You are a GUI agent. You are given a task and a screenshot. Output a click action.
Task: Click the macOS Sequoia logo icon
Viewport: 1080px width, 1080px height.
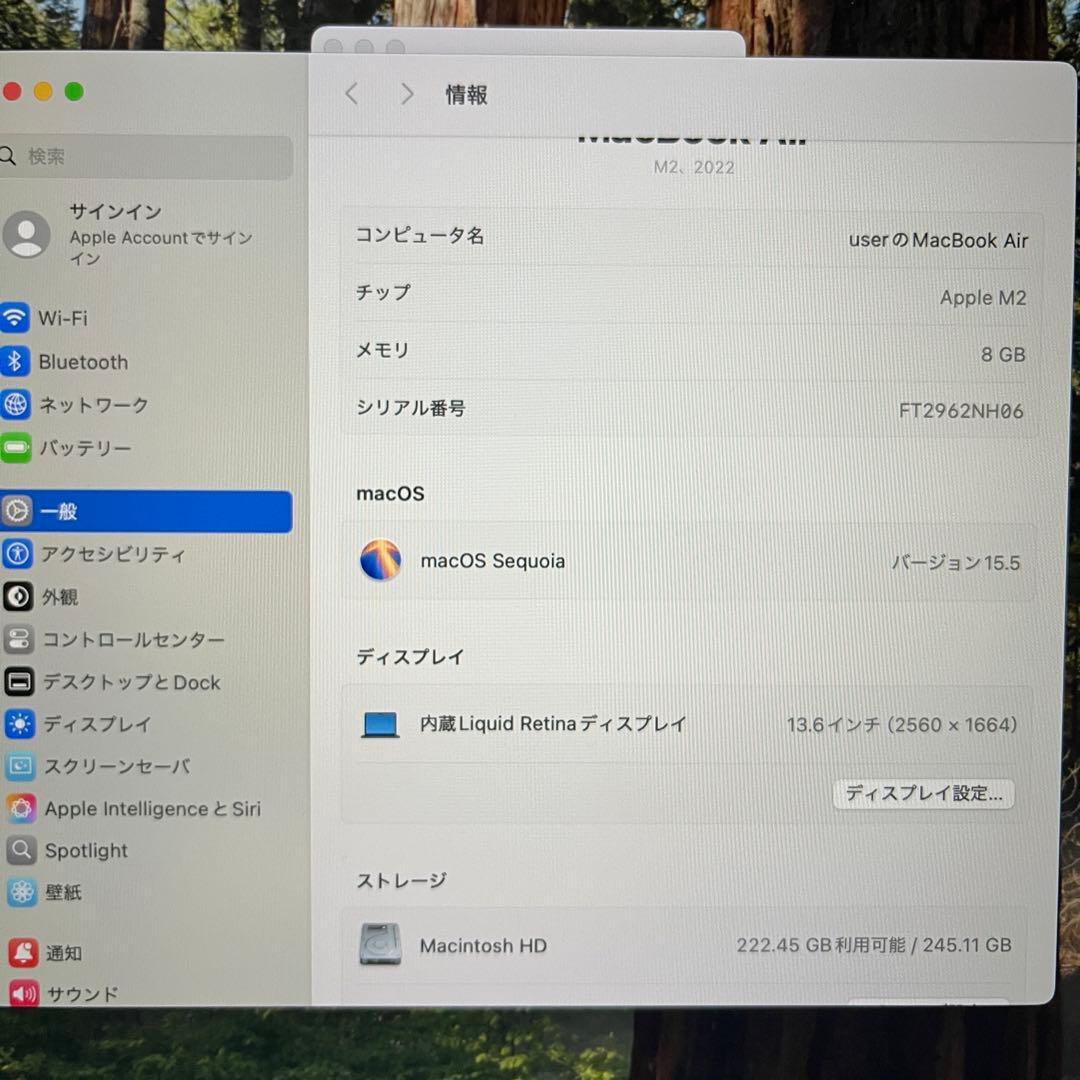tap(380, 560)
